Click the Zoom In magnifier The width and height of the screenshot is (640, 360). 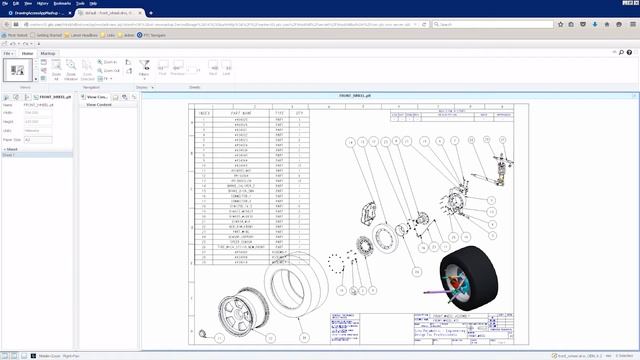100,62
